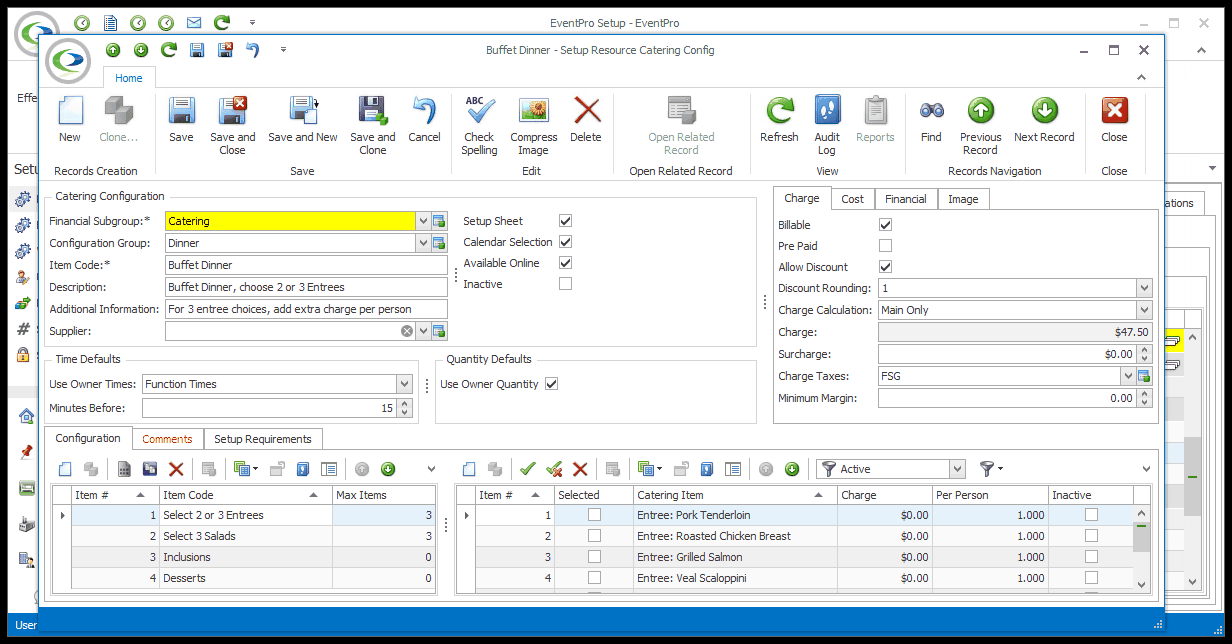Viewport: 1232px width, 644px height.
Task: Select the Configuration tab
Action: tap(88, 438)
